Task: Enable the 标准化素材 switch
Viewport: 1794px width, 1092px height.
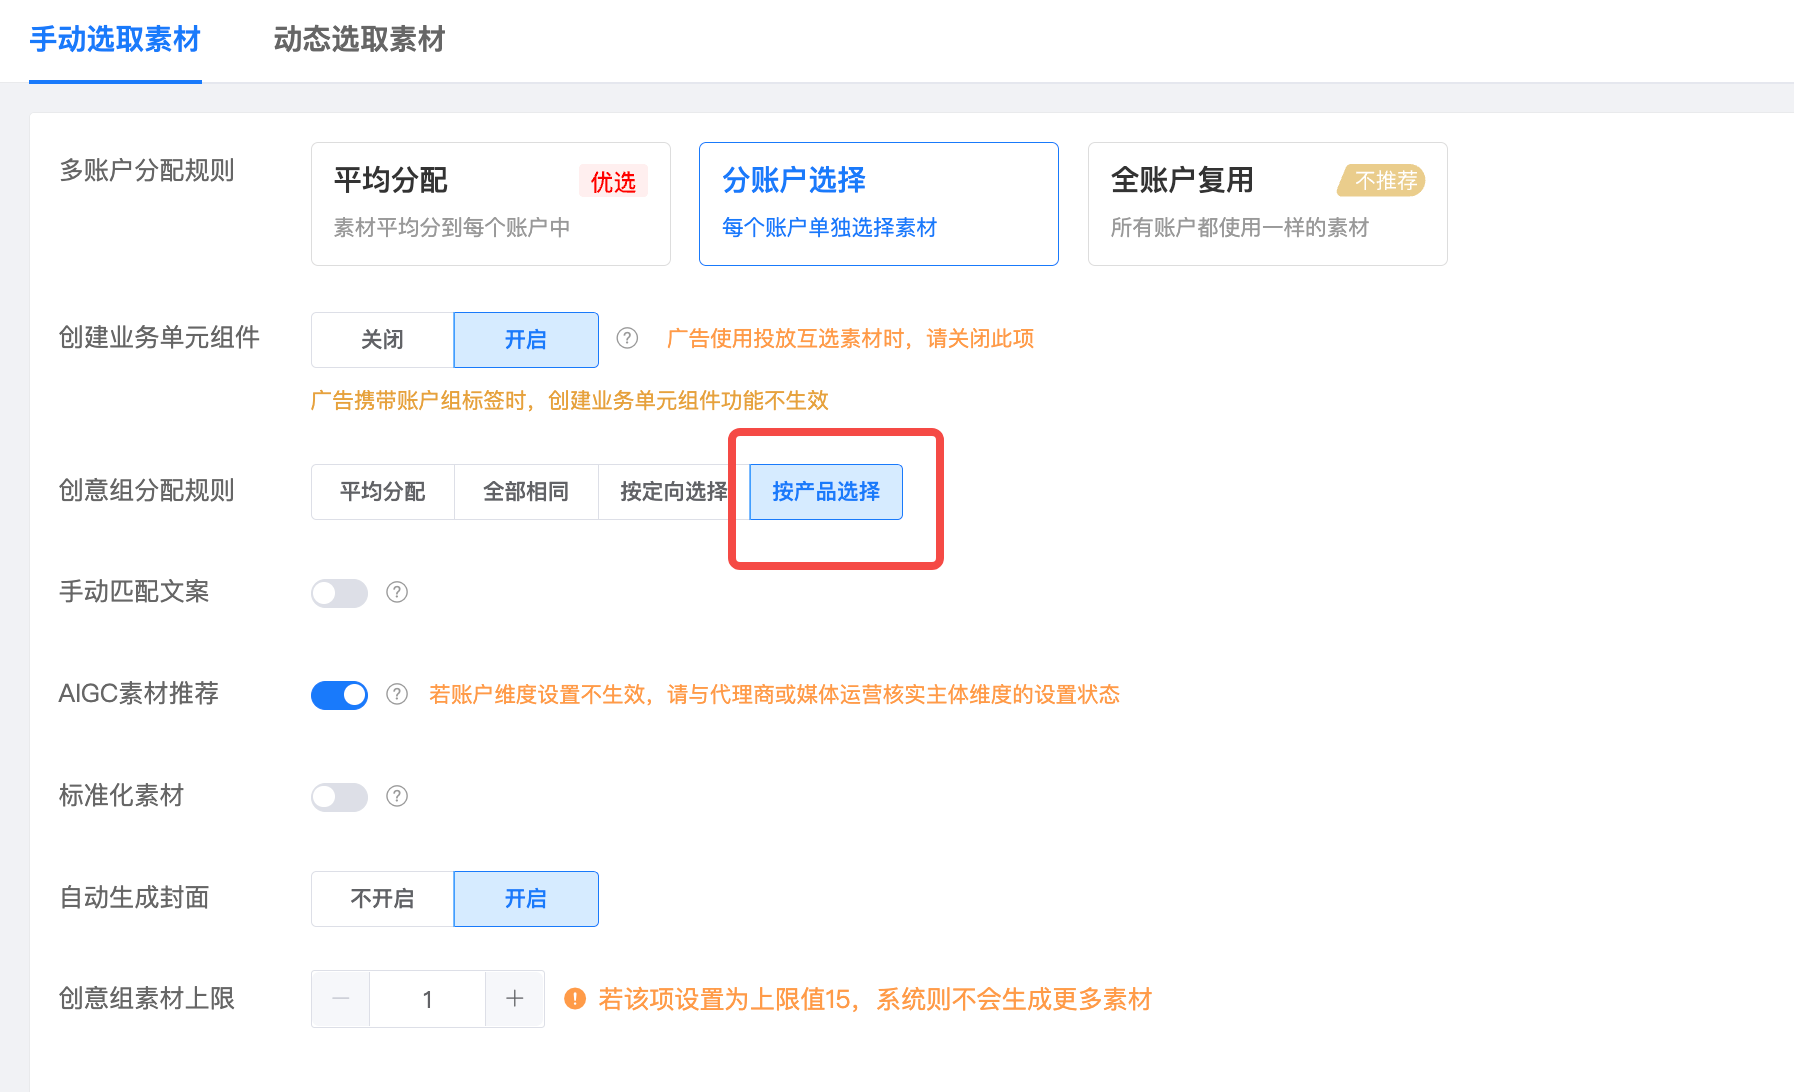Action: coord(339,797)
